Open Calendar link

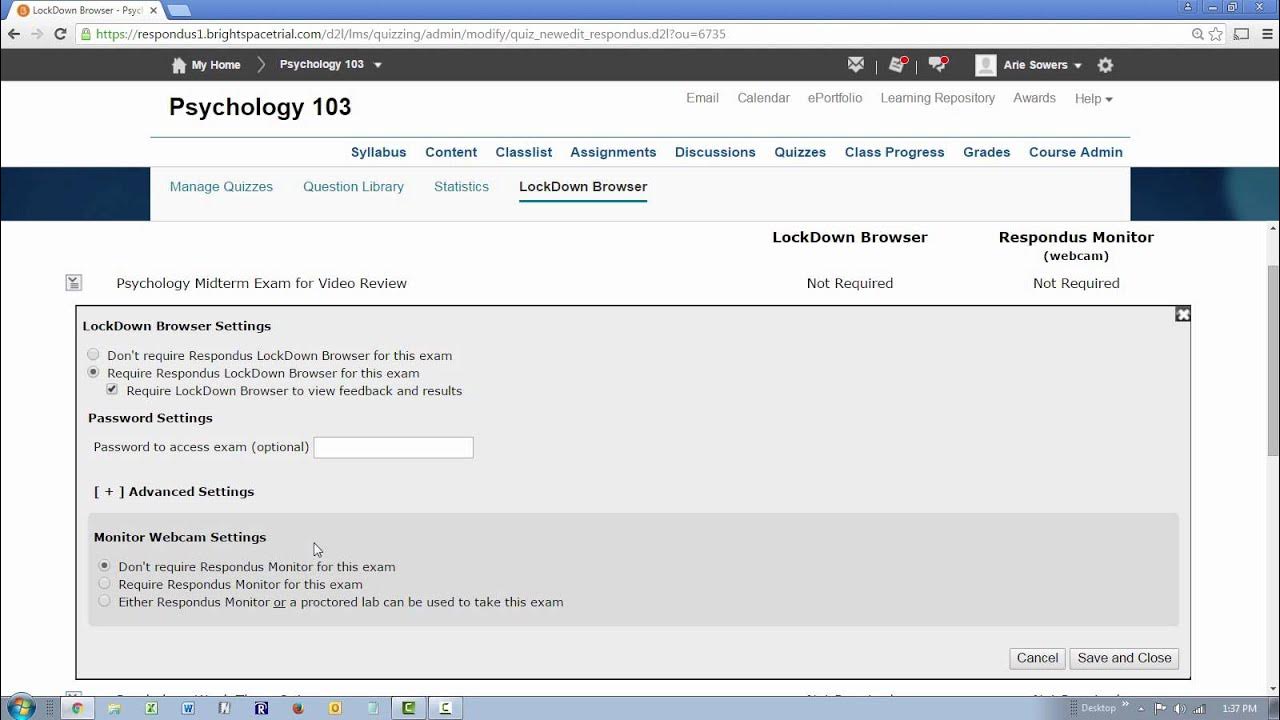[x=763, y=98]
